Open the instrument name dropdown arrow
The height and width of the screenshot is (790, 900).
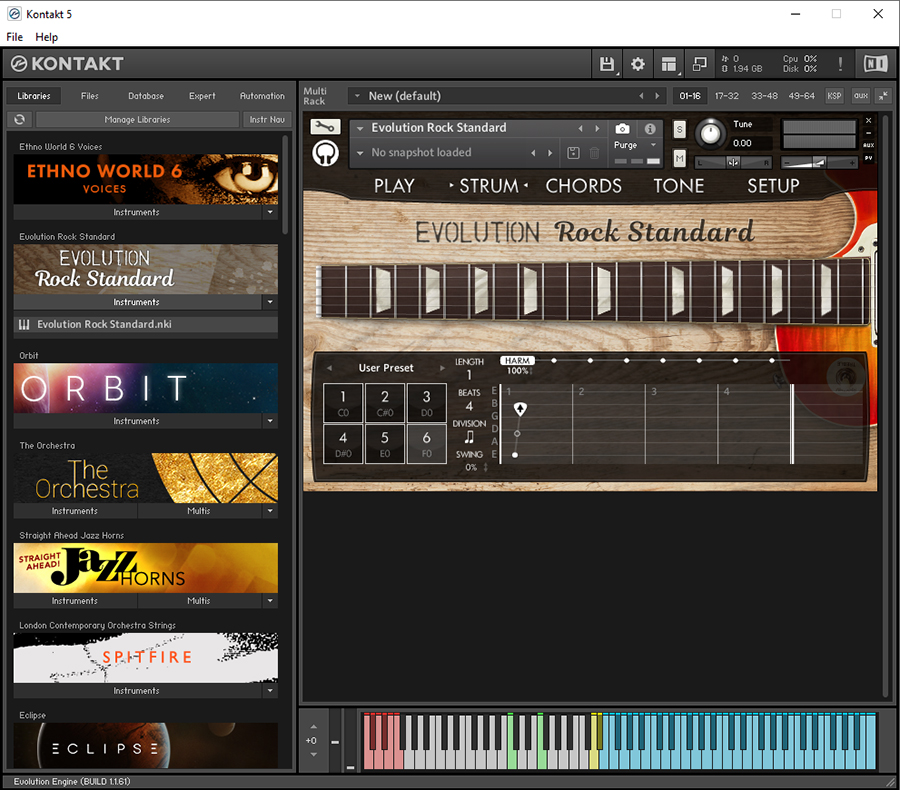[360, 129]
